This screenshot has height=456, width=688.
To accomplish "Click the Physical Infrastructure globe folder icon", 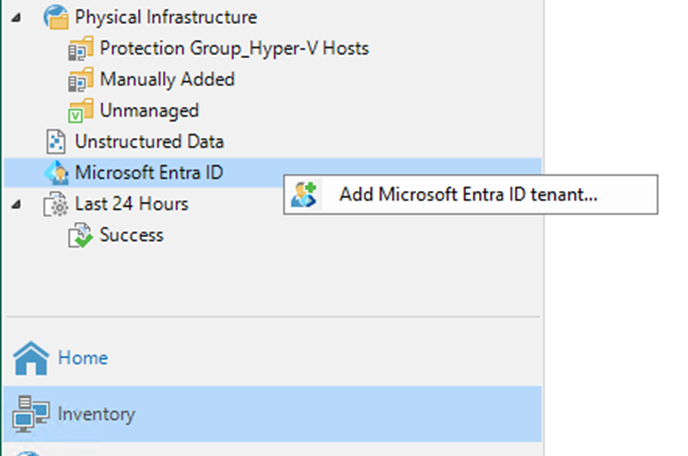I will tap(56, 17).
